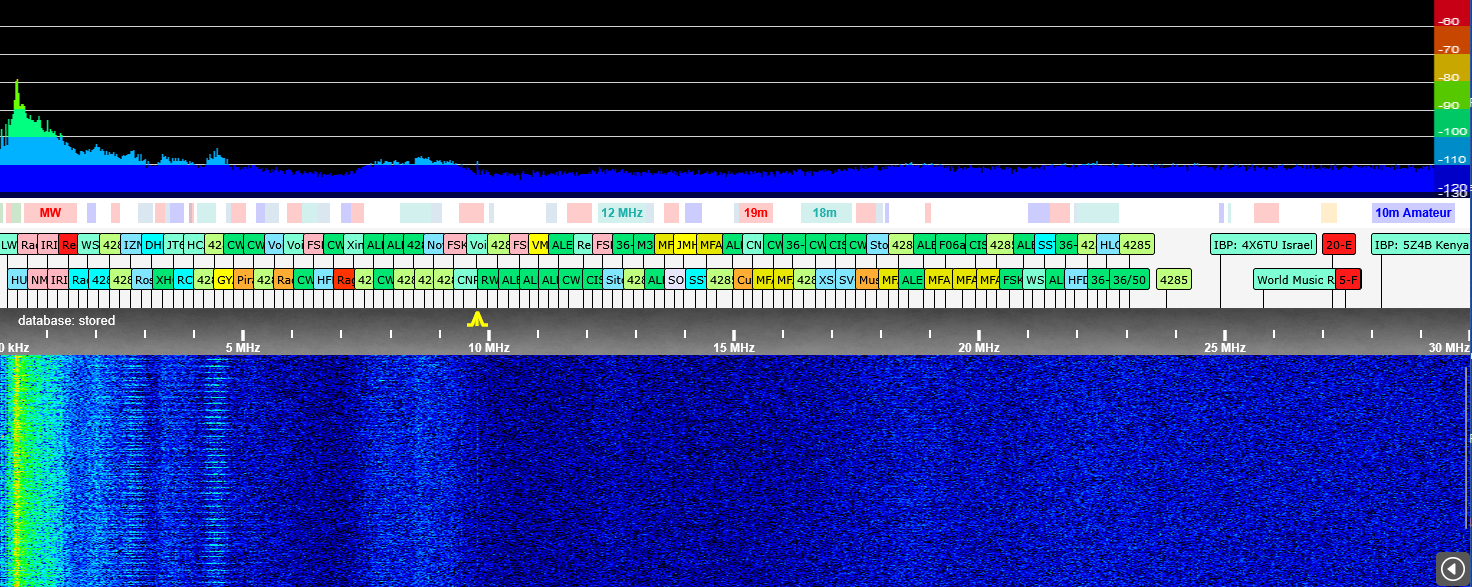Choose the 18m band marker
Viewport: 1472px width, 587px height.
coord(824,213)
